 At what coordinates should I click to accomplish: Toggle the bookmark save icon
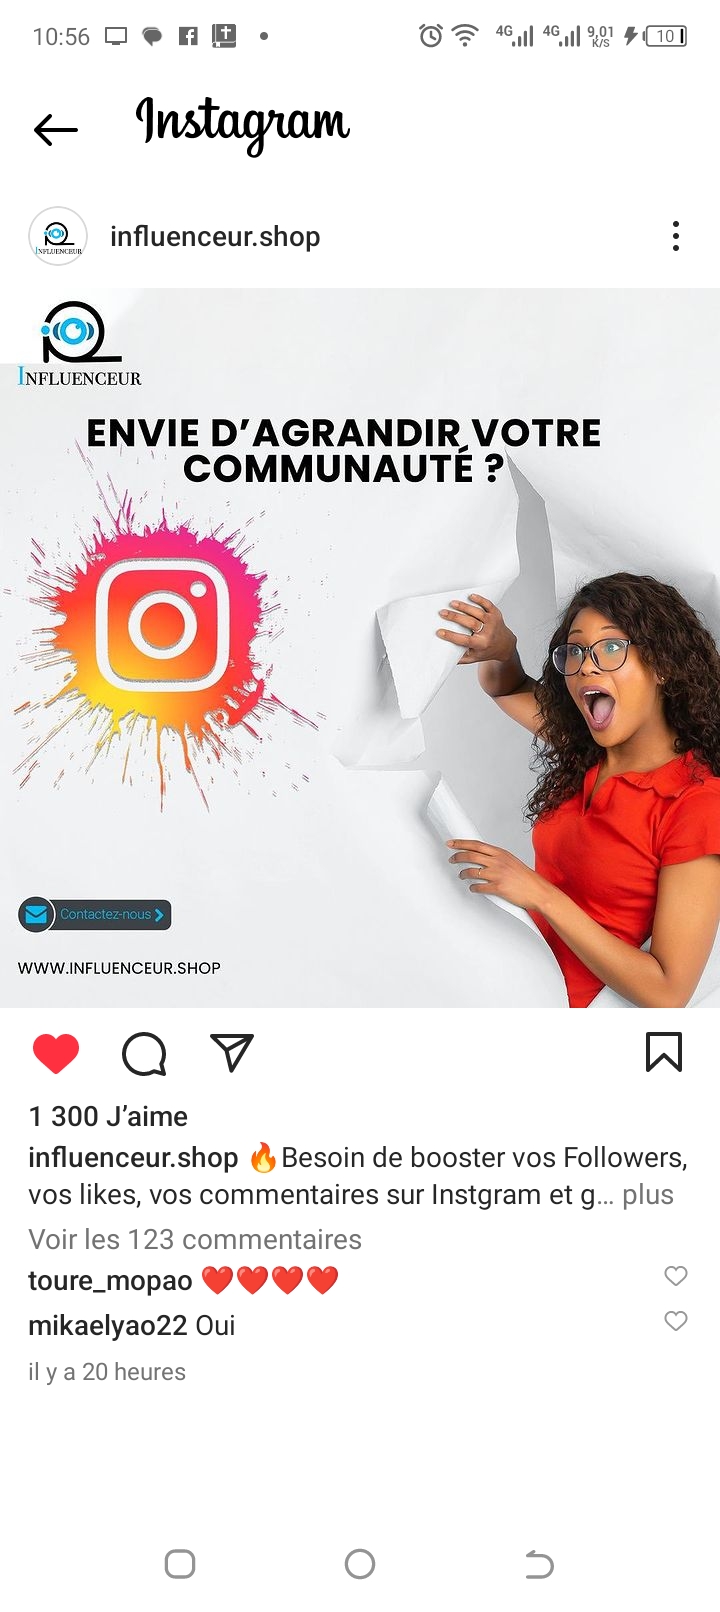[664, 1053]
